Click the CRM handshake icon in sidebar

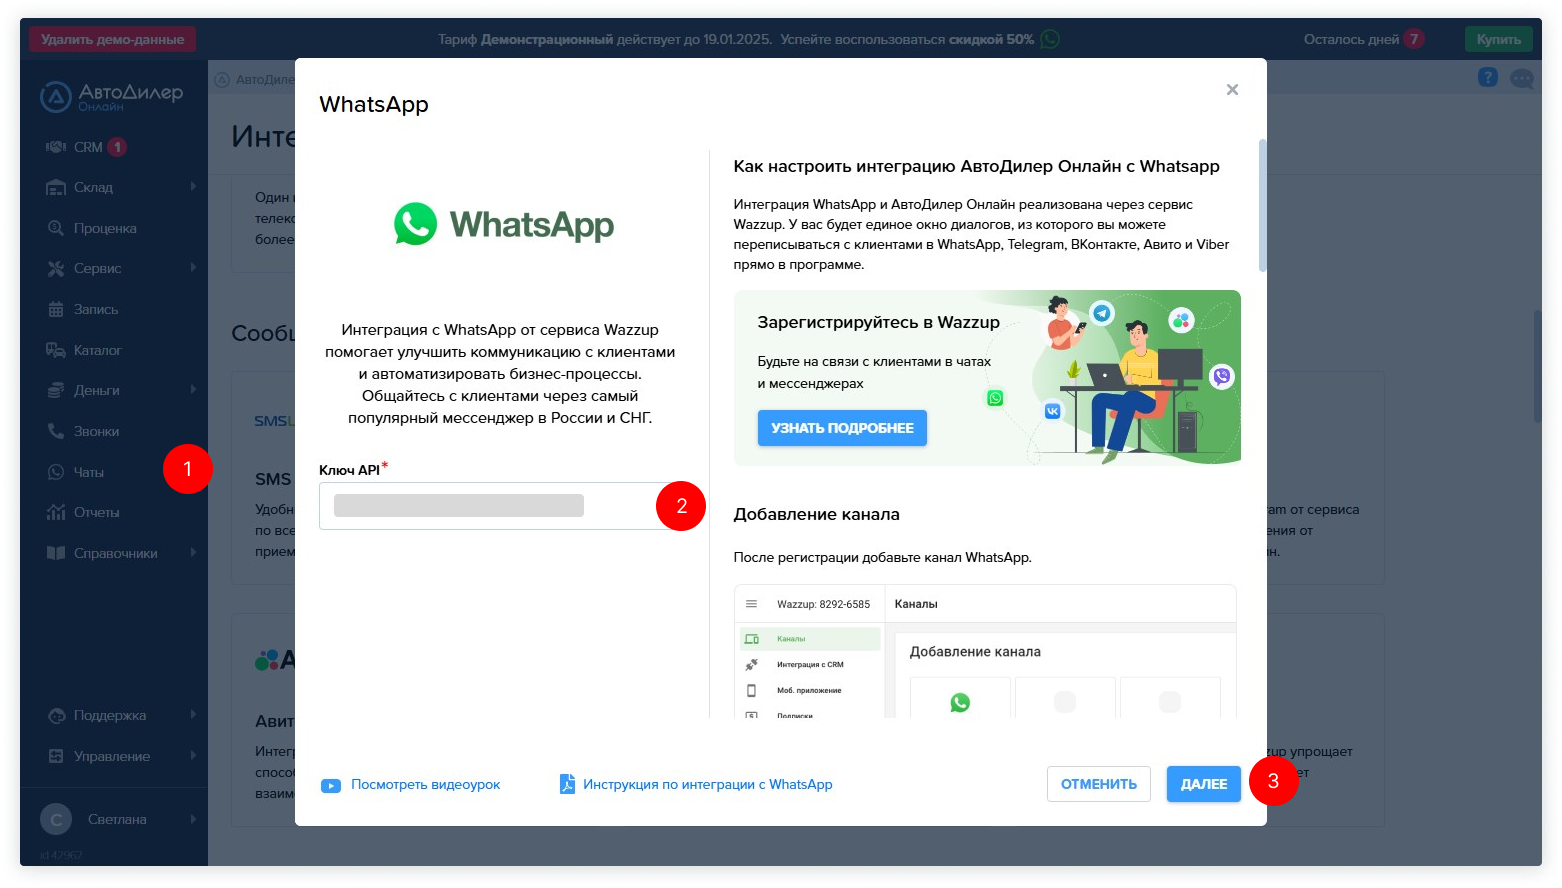pos(56,147)
